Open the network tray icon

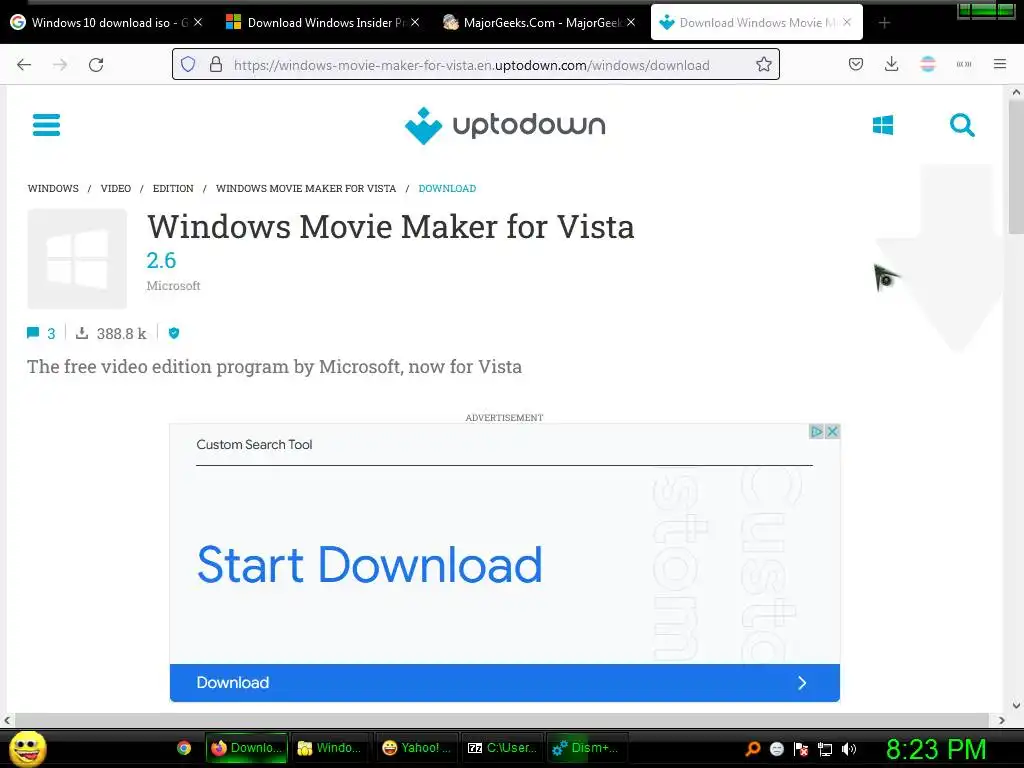pyautogui.click(x=825, y=749)
